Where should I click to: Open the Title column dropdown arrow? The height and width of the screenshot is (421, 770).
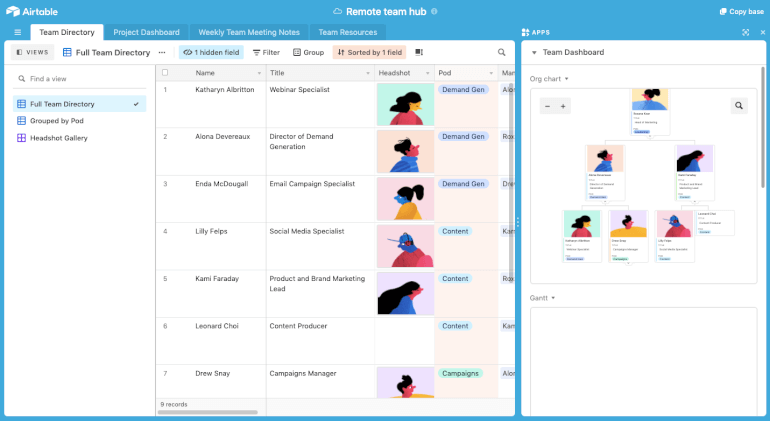click(x=368, y=73)
